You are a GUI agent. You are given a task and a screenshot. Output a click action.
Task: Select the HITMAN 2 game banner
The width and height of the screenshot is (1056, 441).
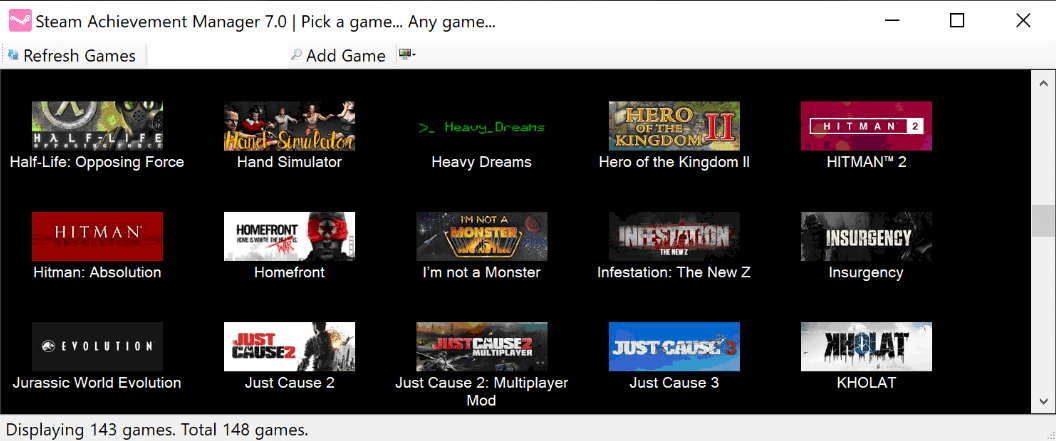(866, 126)
